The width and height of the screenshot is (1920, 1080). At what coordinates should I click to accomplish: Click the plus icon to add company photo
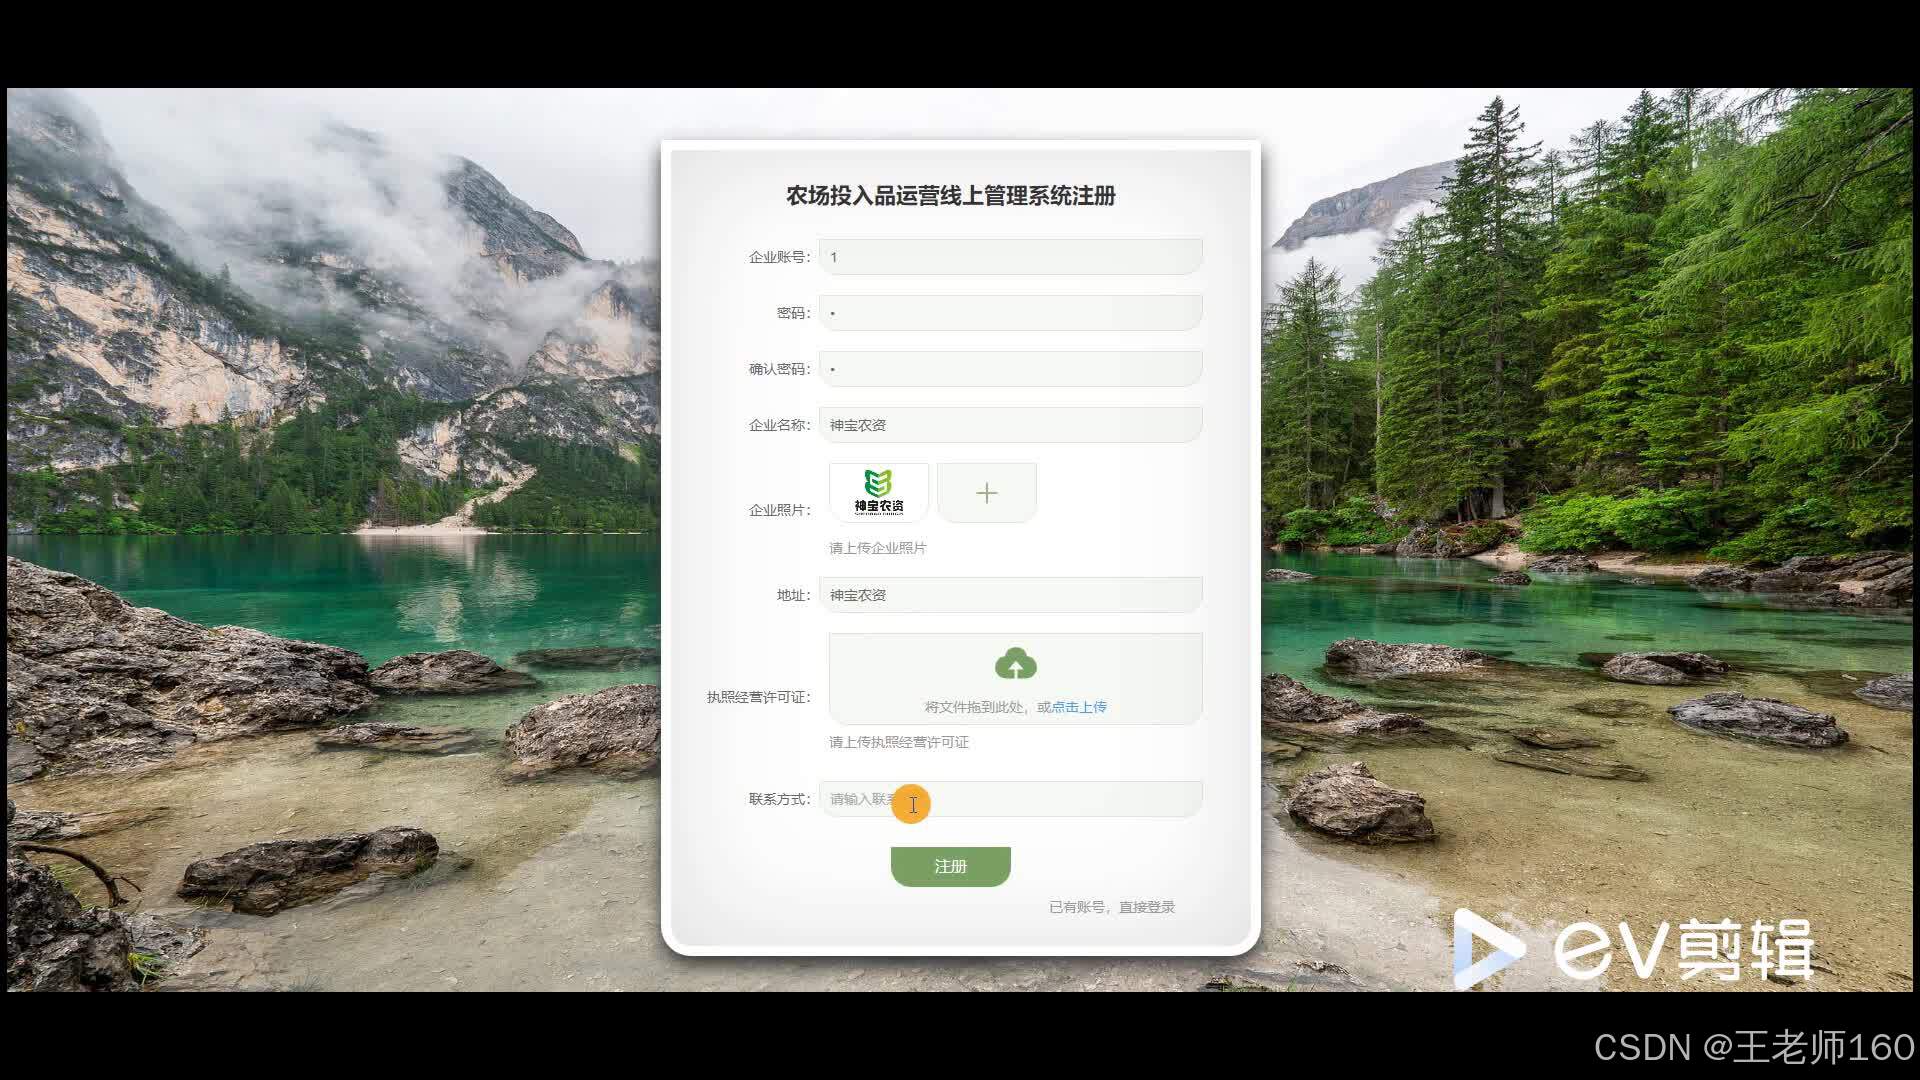(x=986, y=493)
